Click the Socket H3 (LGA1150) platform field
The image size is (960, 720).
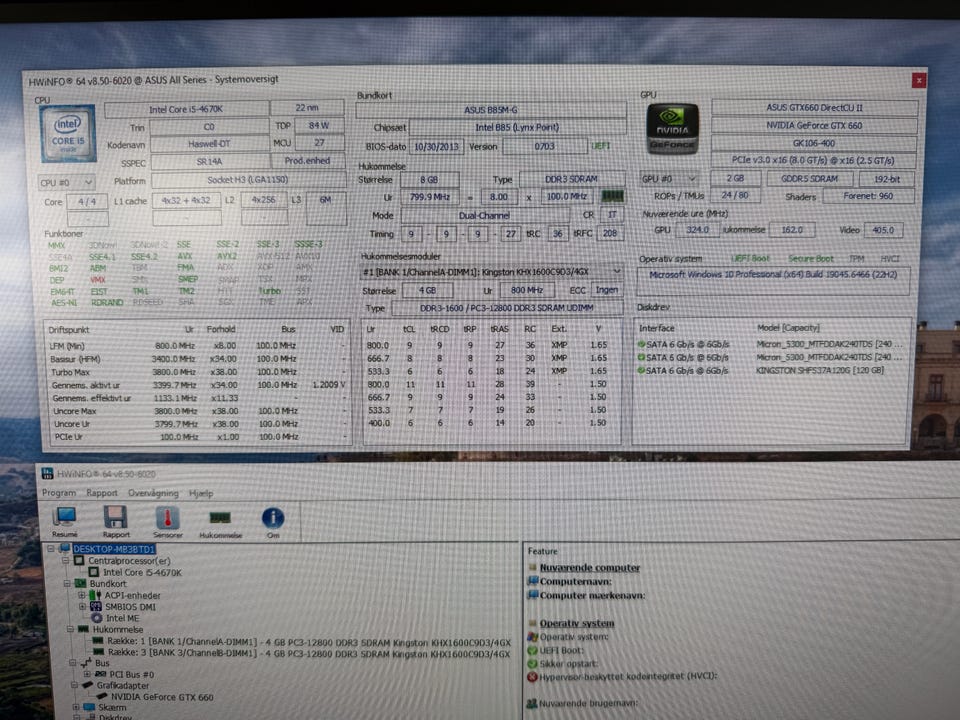click(247, 180)
